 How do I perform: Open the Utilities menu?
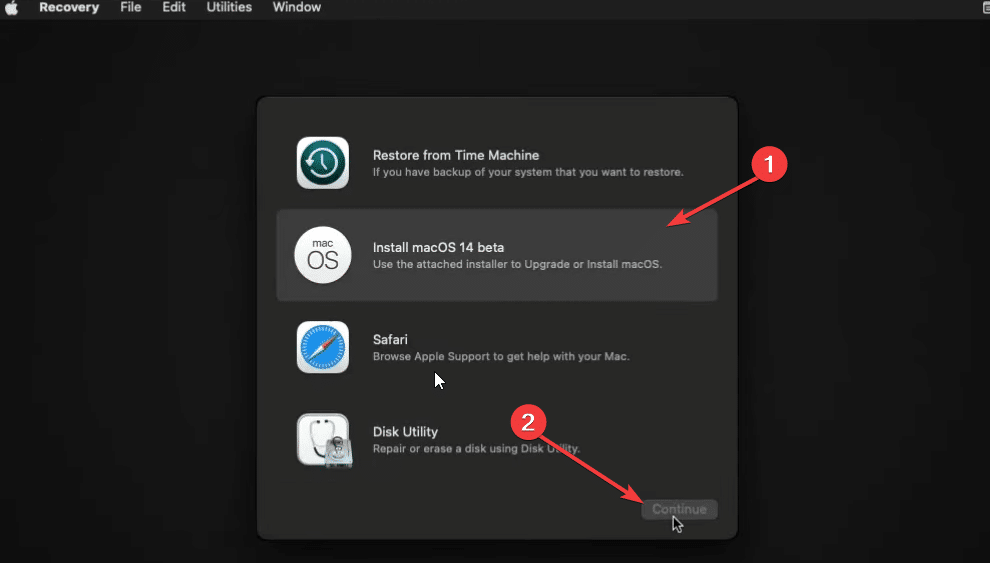[229, 8]
